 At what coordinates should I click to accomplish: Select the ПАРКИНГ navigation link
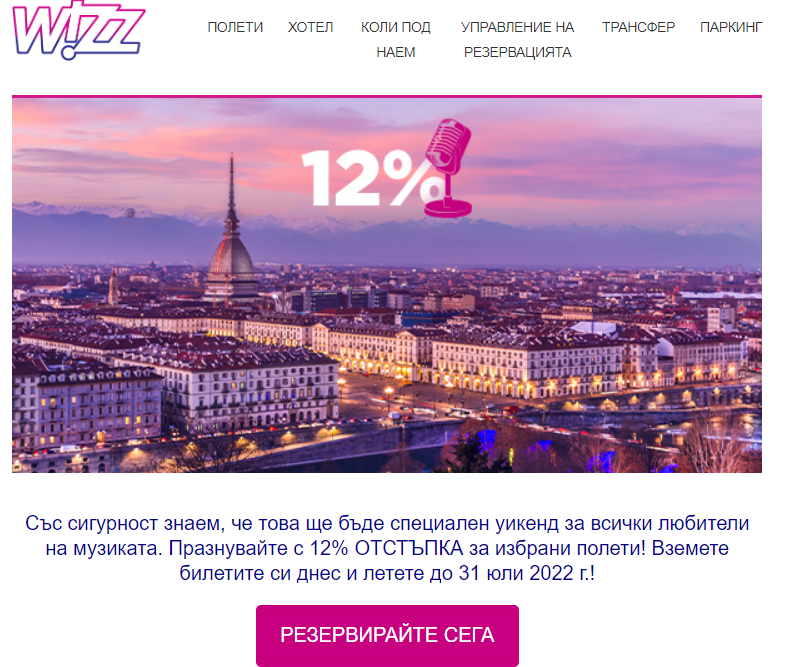coord(731,27)
